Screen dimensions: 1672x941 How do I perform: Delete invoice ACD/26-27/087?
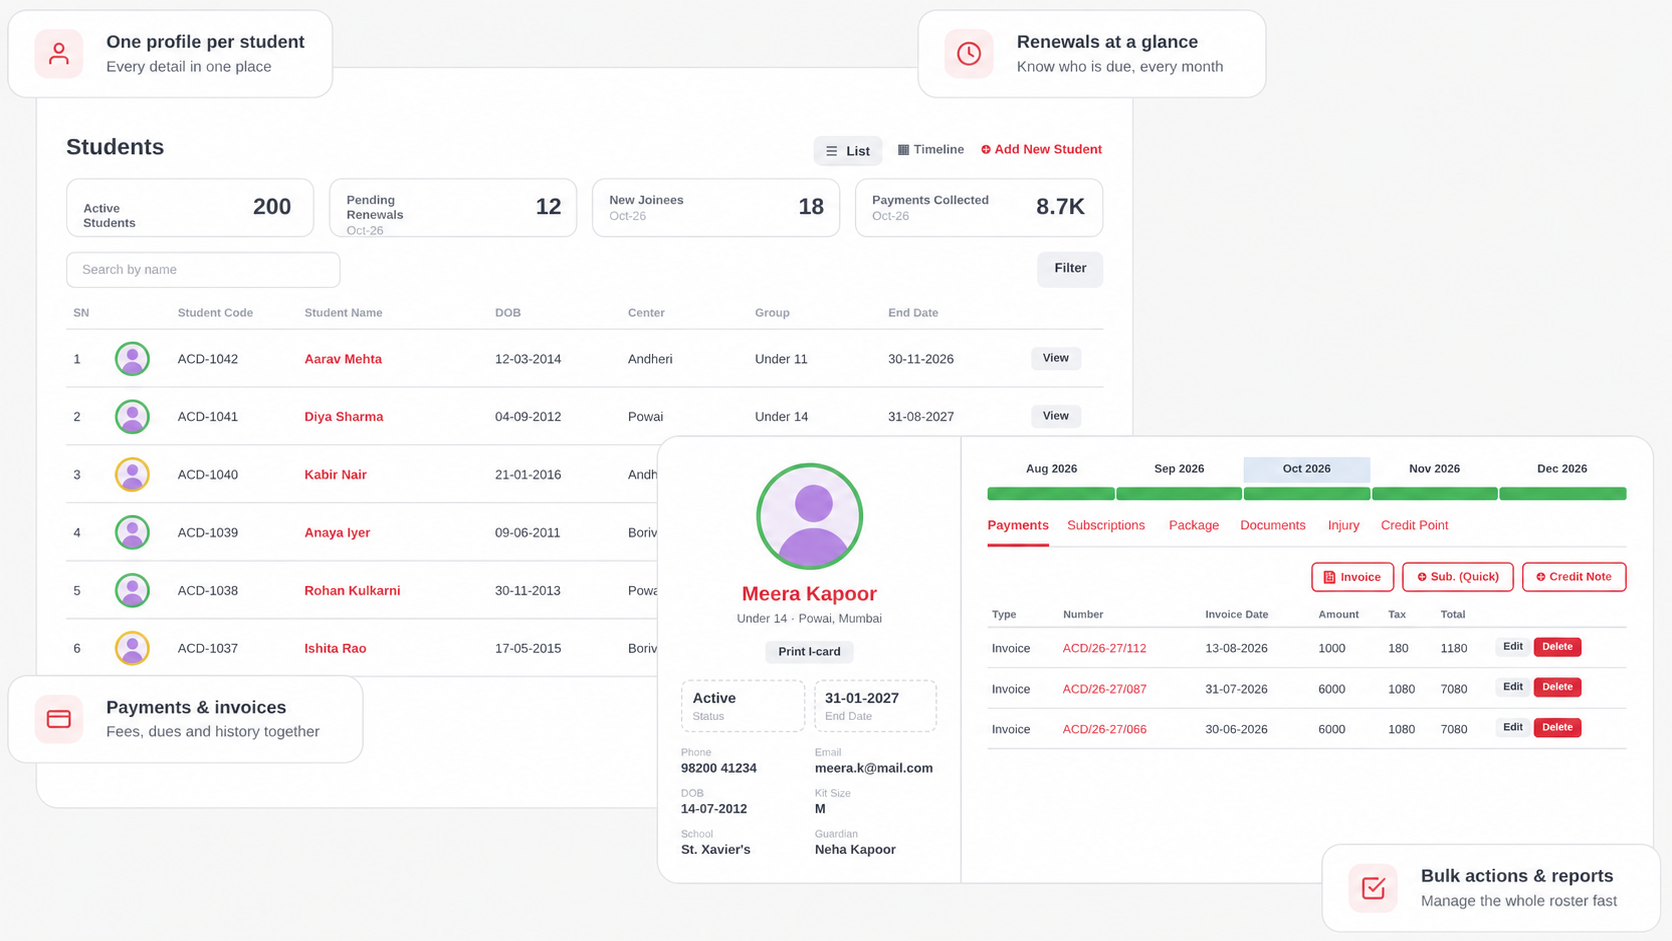pyautogui.click(x=1557, y=687)
